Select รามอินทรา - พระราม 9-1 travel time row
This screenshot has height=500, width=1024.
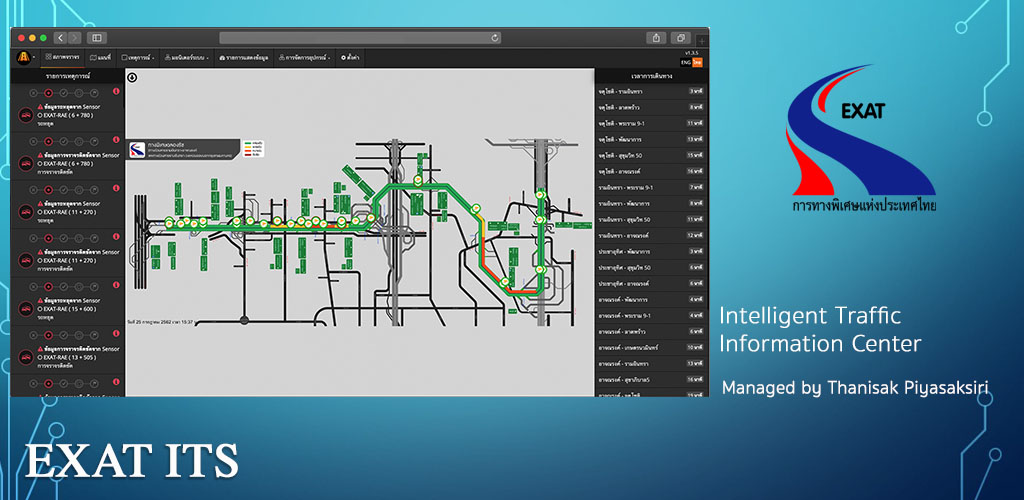pos(651,187)
